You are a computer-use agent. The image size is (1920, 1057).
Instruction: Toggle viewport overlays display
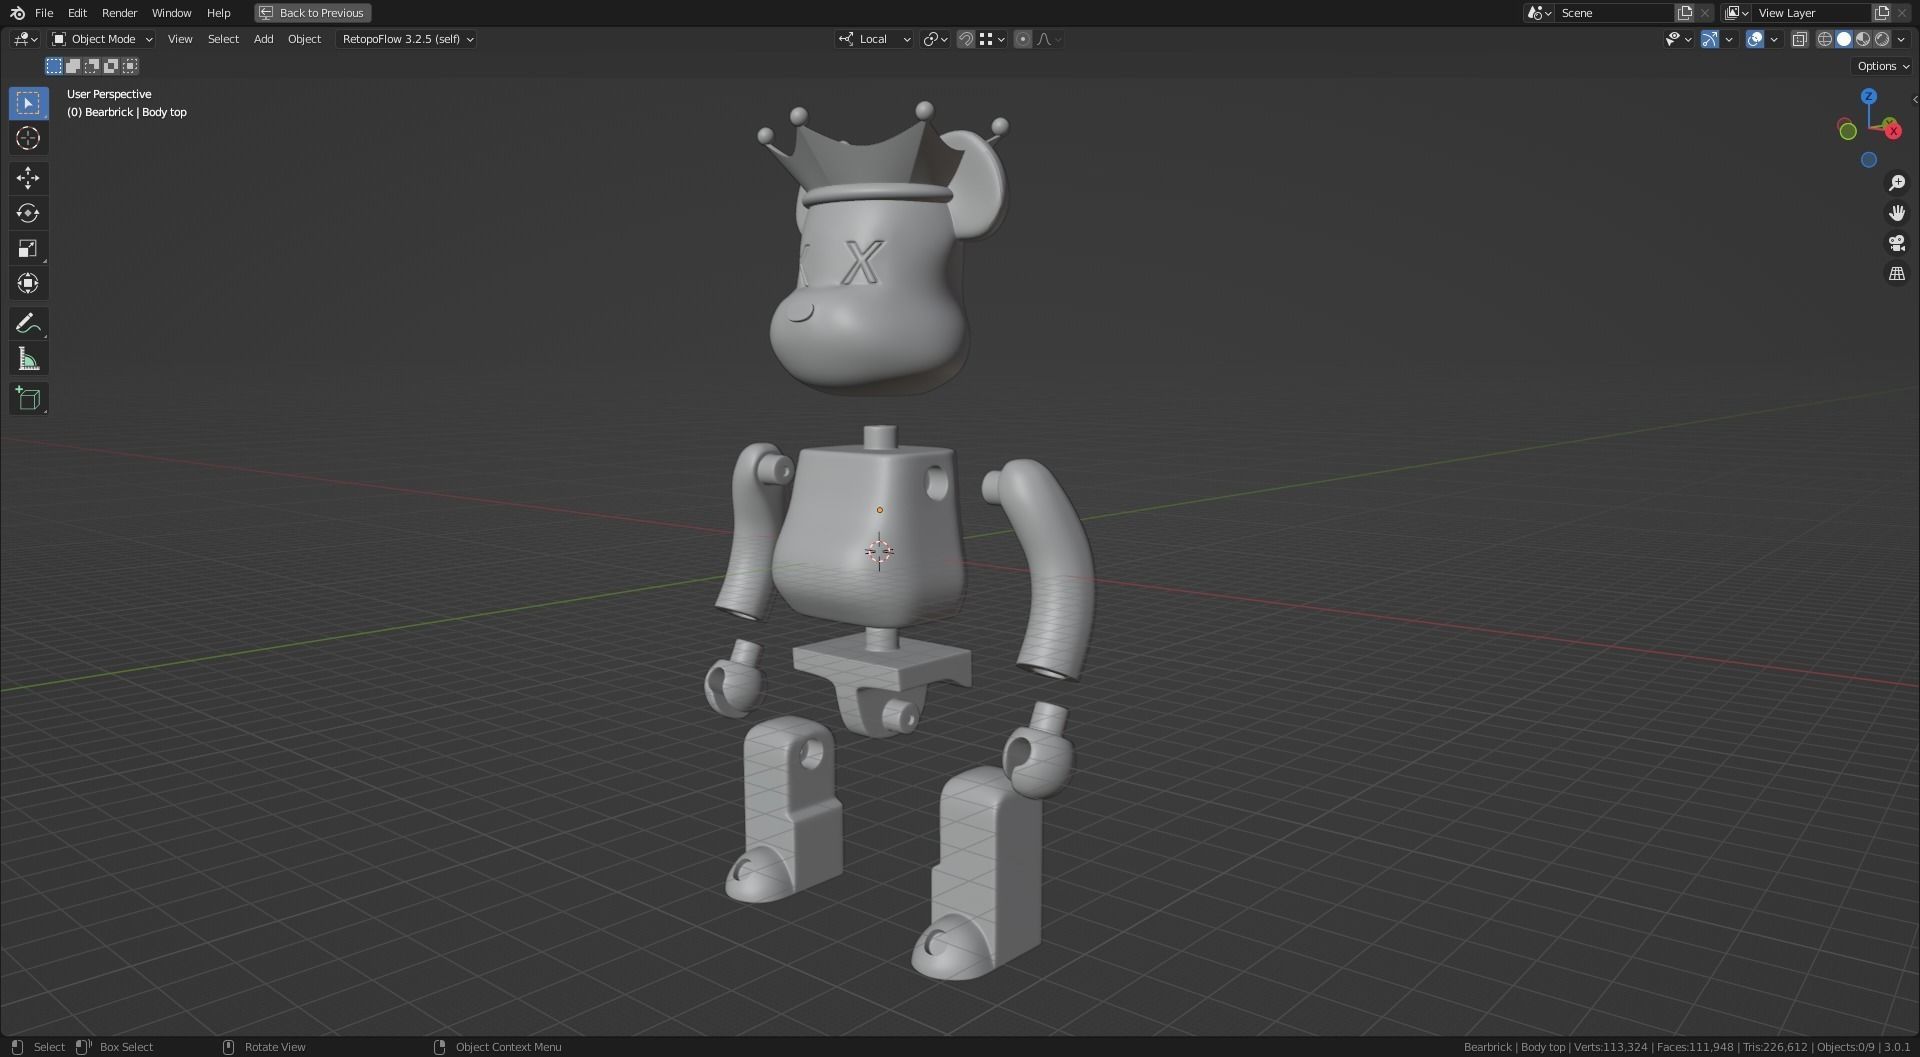(1755, 39)
